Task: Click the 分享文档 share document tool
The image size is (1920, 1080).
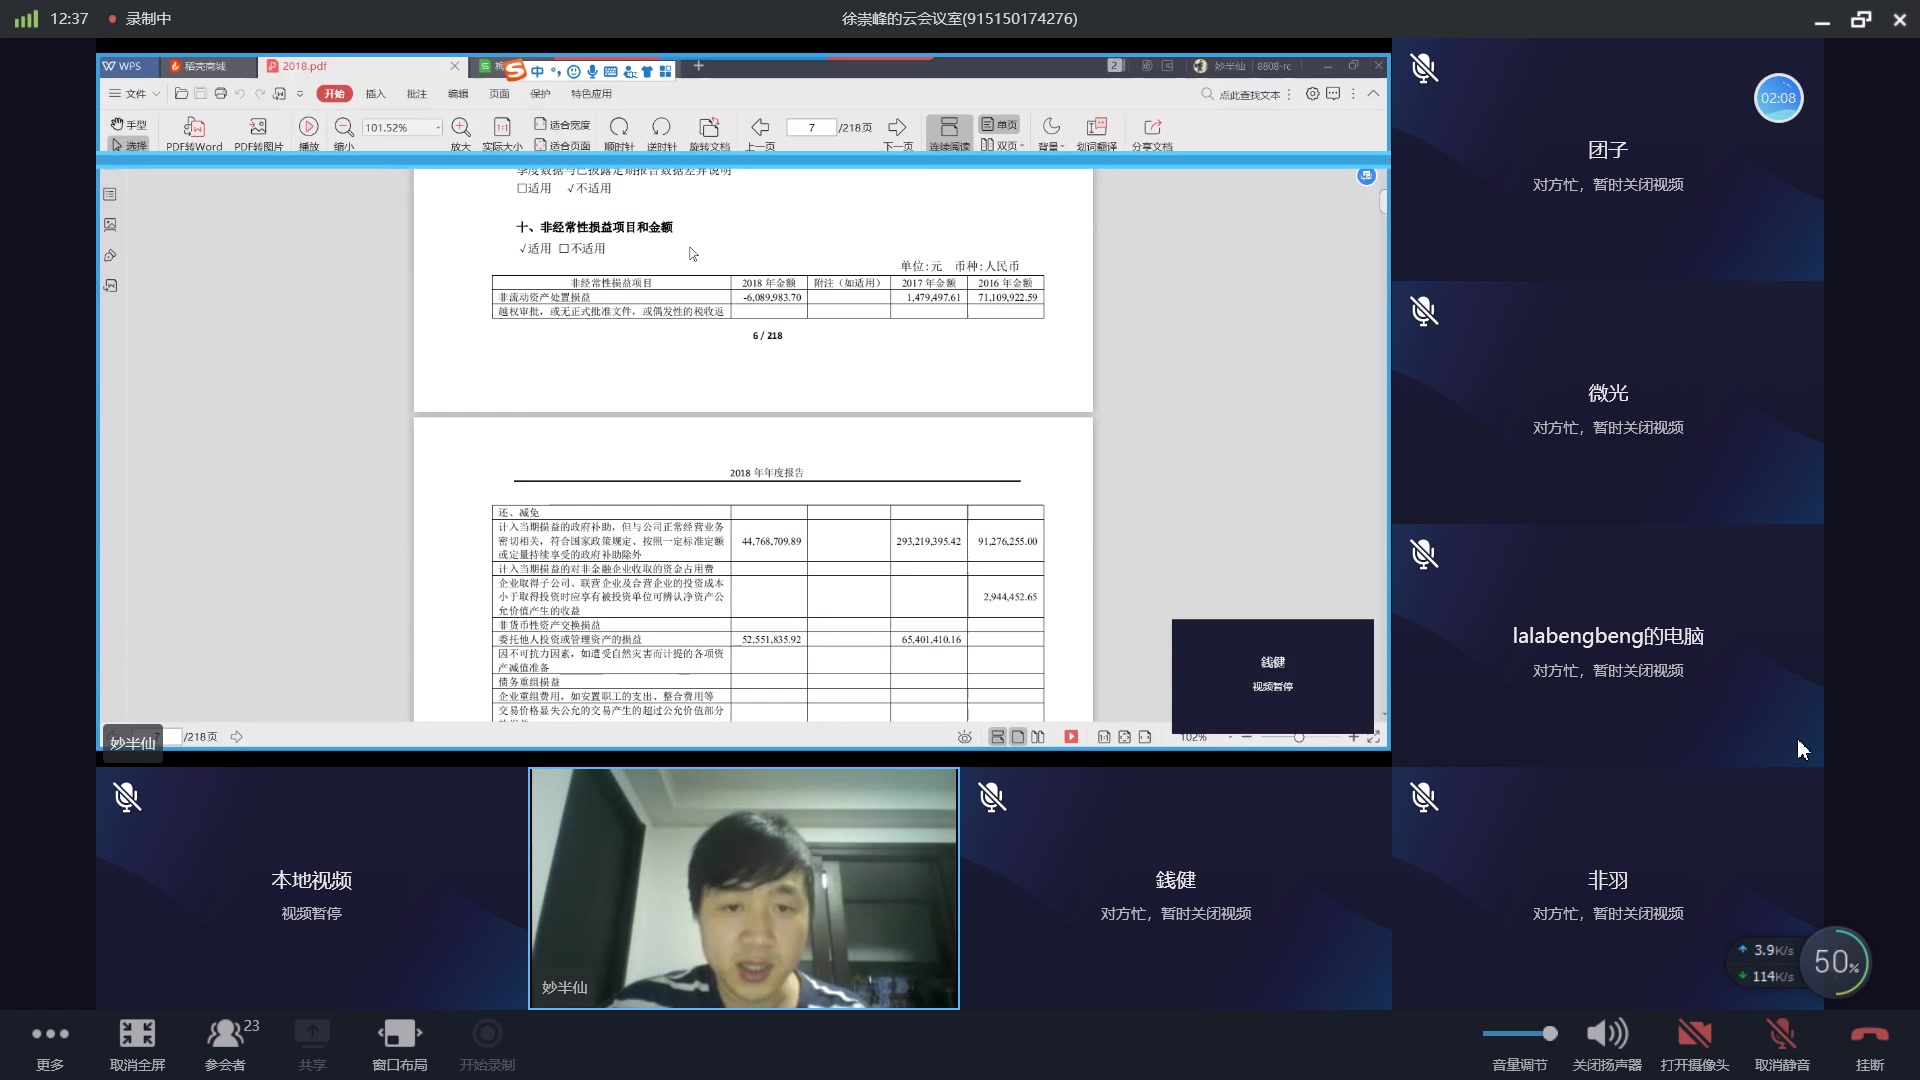Action: tap(1152, 134)
